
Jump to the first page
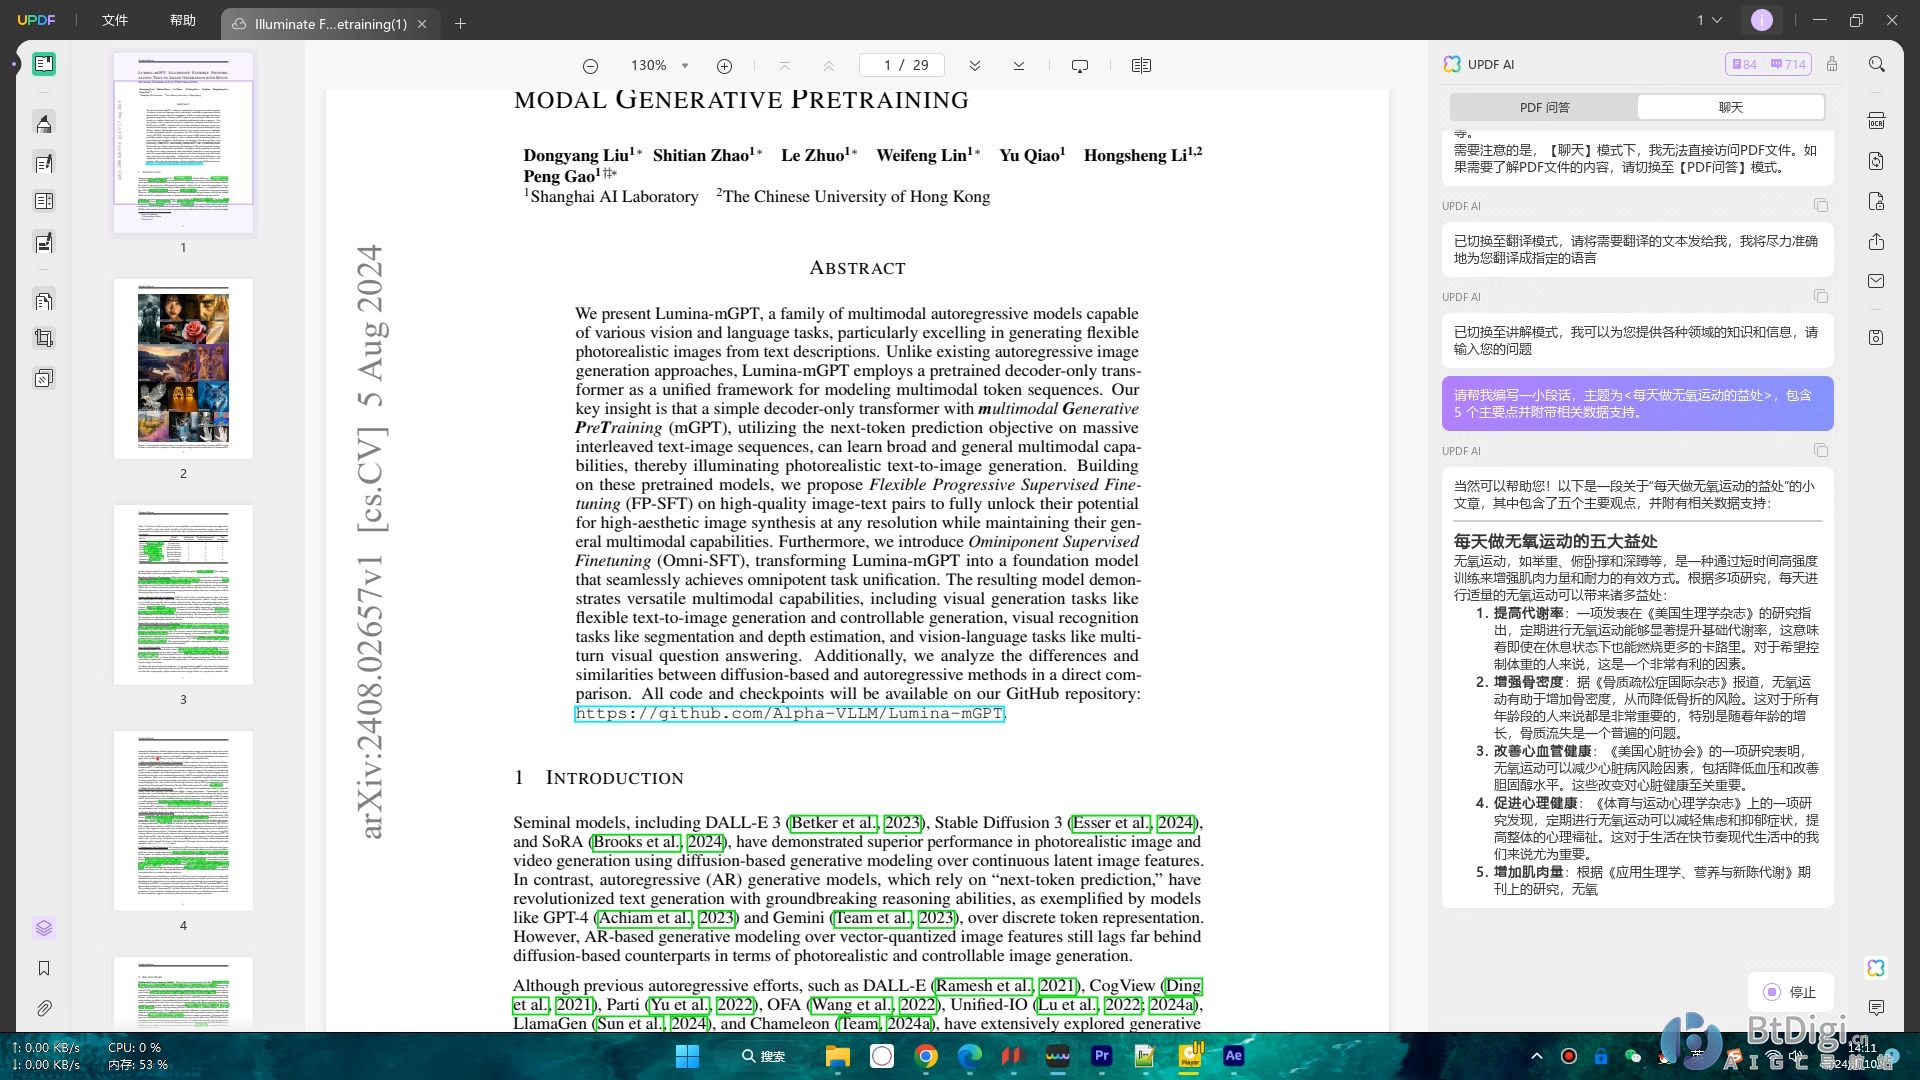point(784,66)
